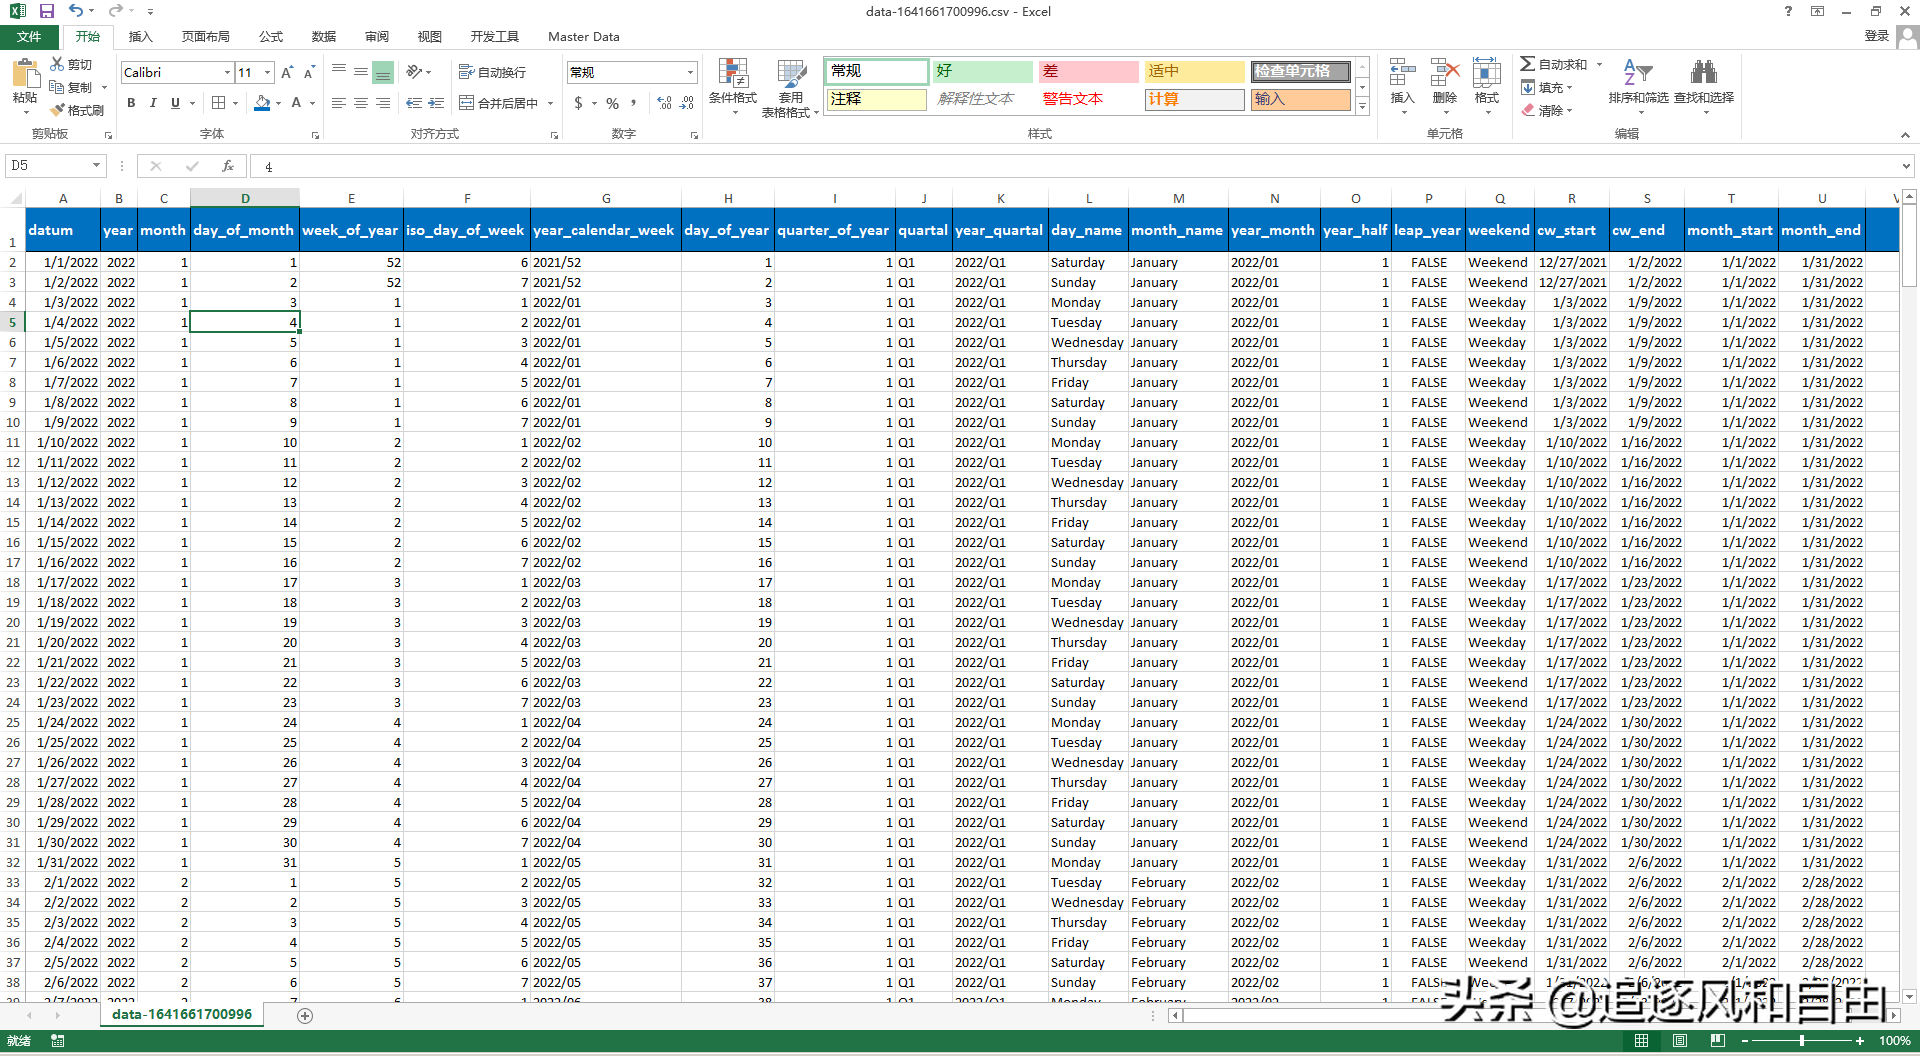1920x1056 pixels.
Task: Open the number format dropdown showing 常规
Action: pos(688,72)
